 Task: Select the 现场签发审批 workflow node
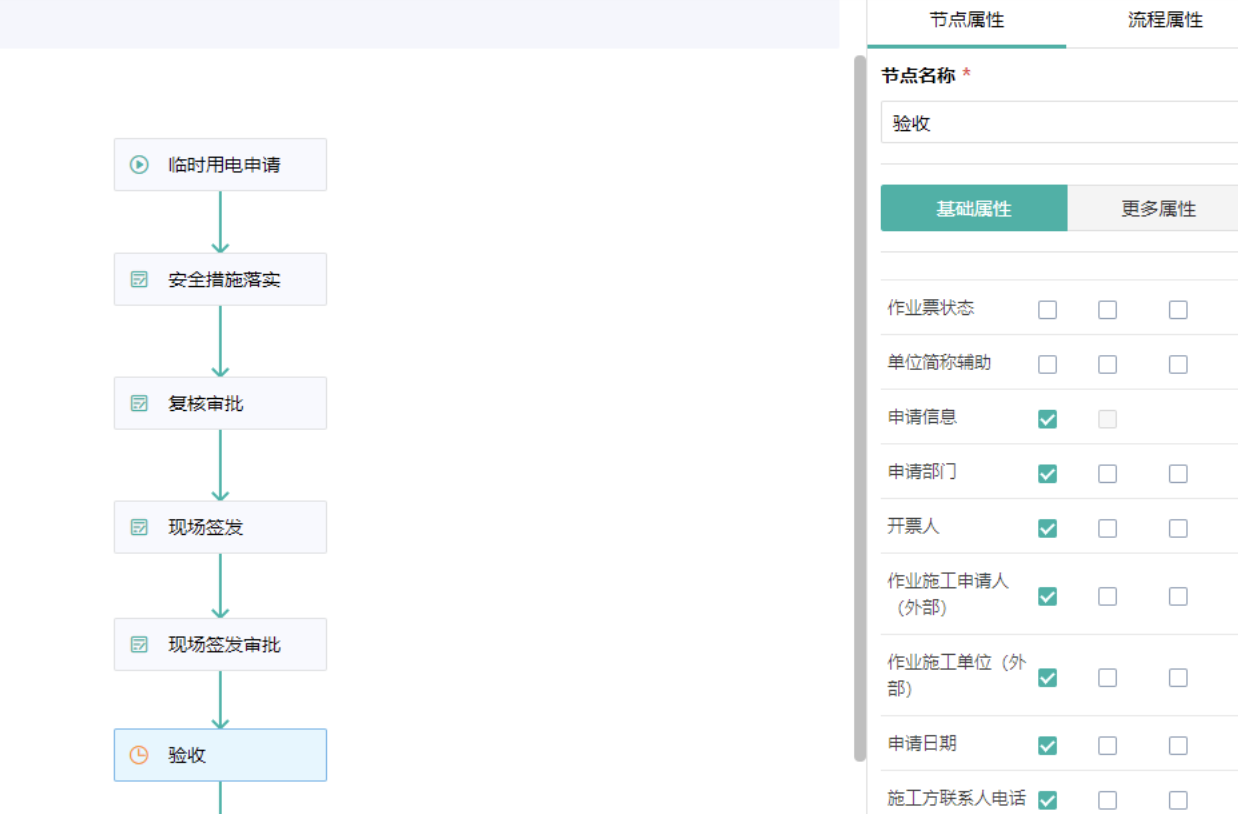[x=220, y=645]
